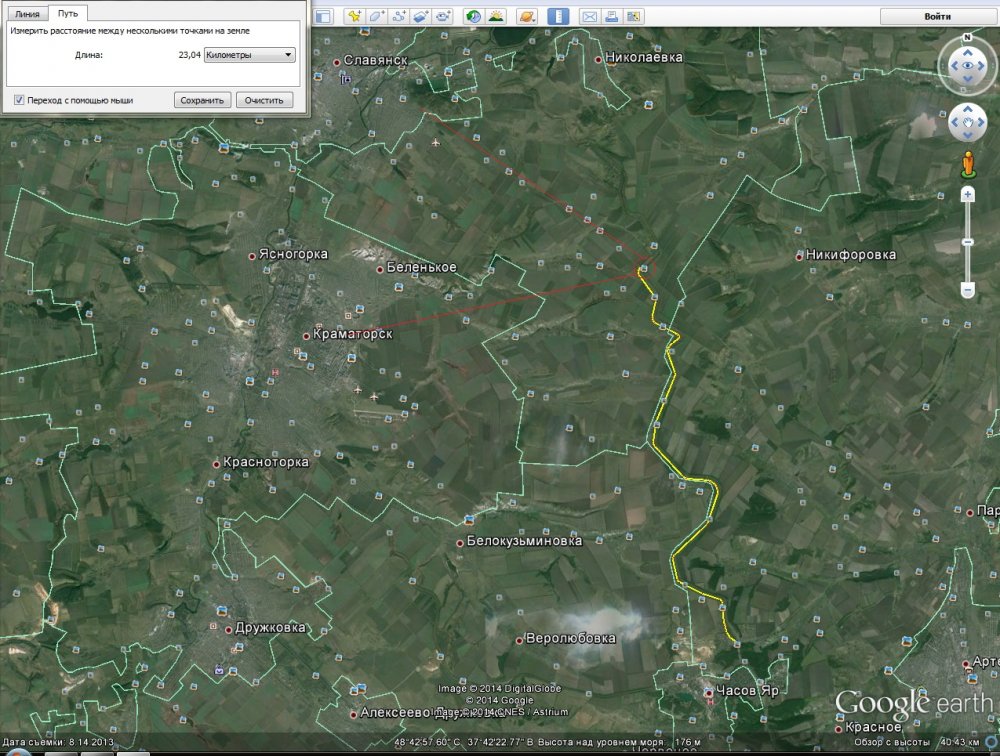The height and width of the screenshot is (756, 1000).
Task: Click the Дружковка place label
Action: [x=270, y=628]
